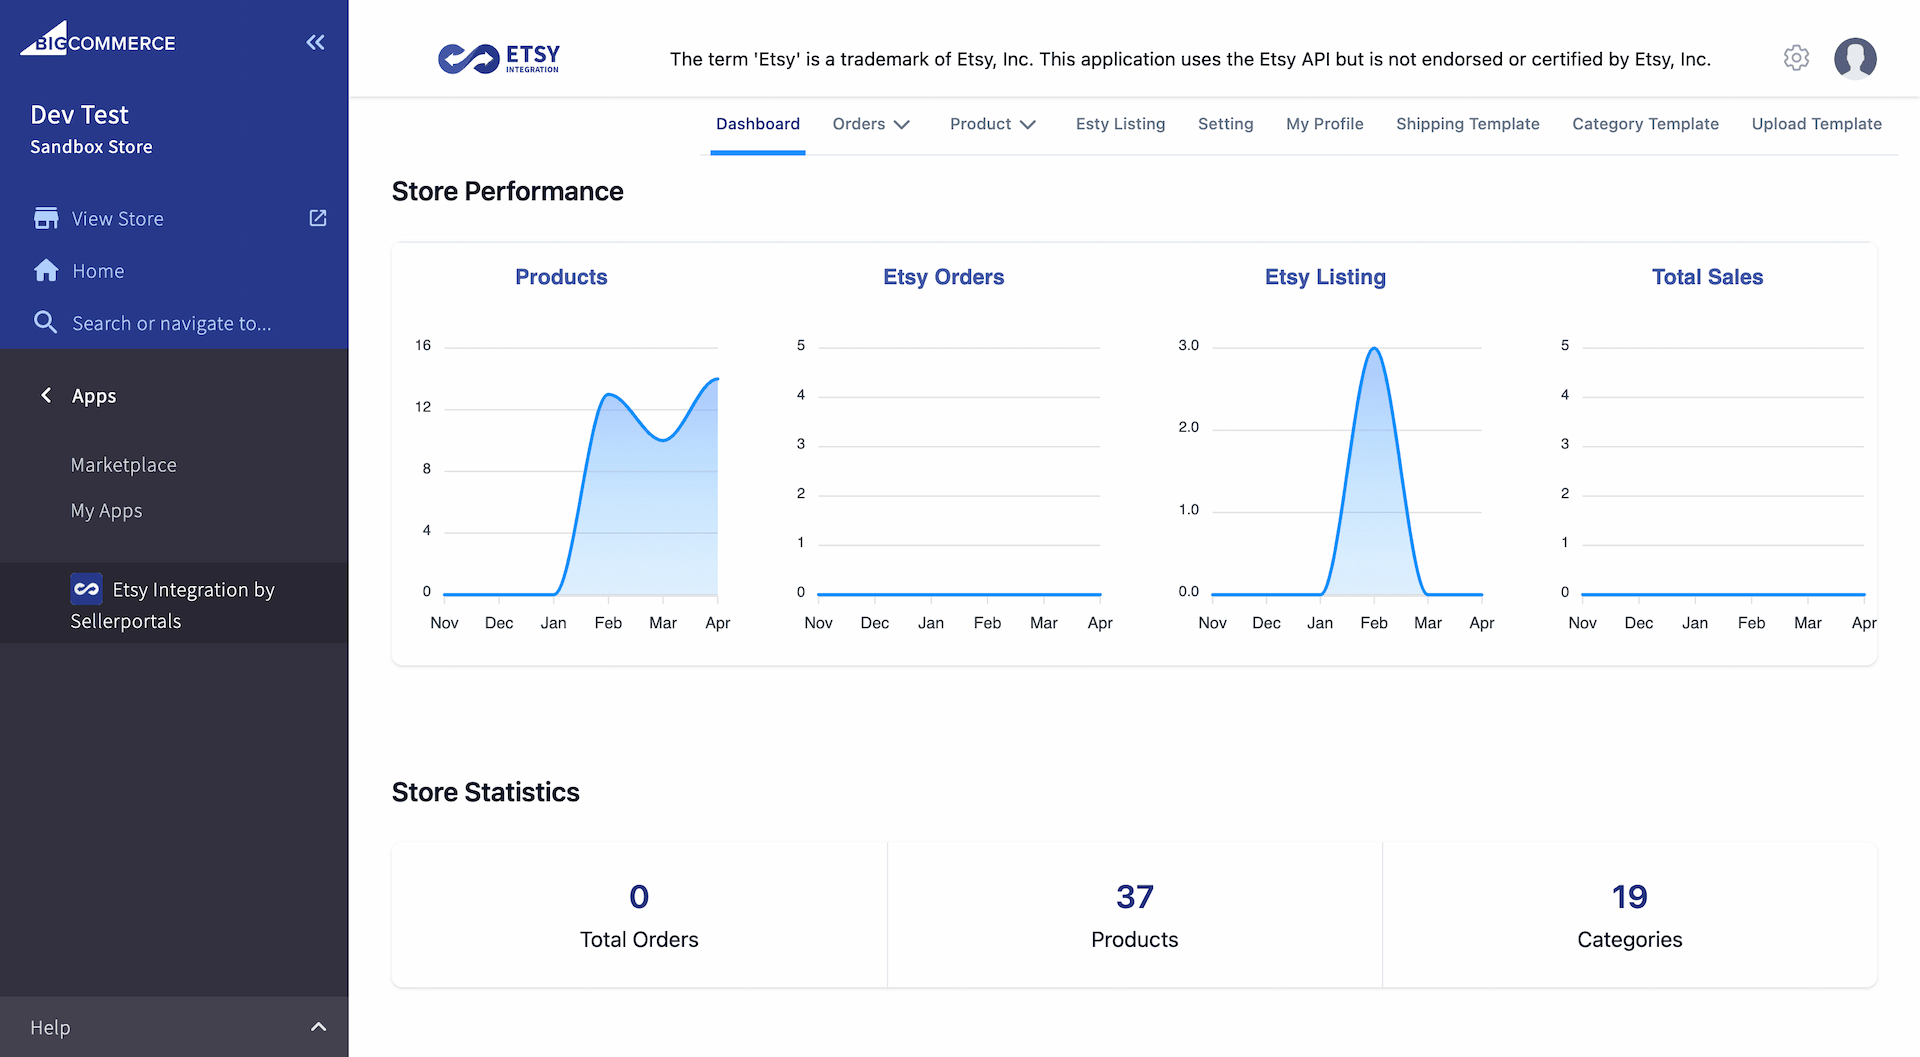Expand the Orders dropdown menu
Screen dimensions: 1920x1057
tap(871, 124)
